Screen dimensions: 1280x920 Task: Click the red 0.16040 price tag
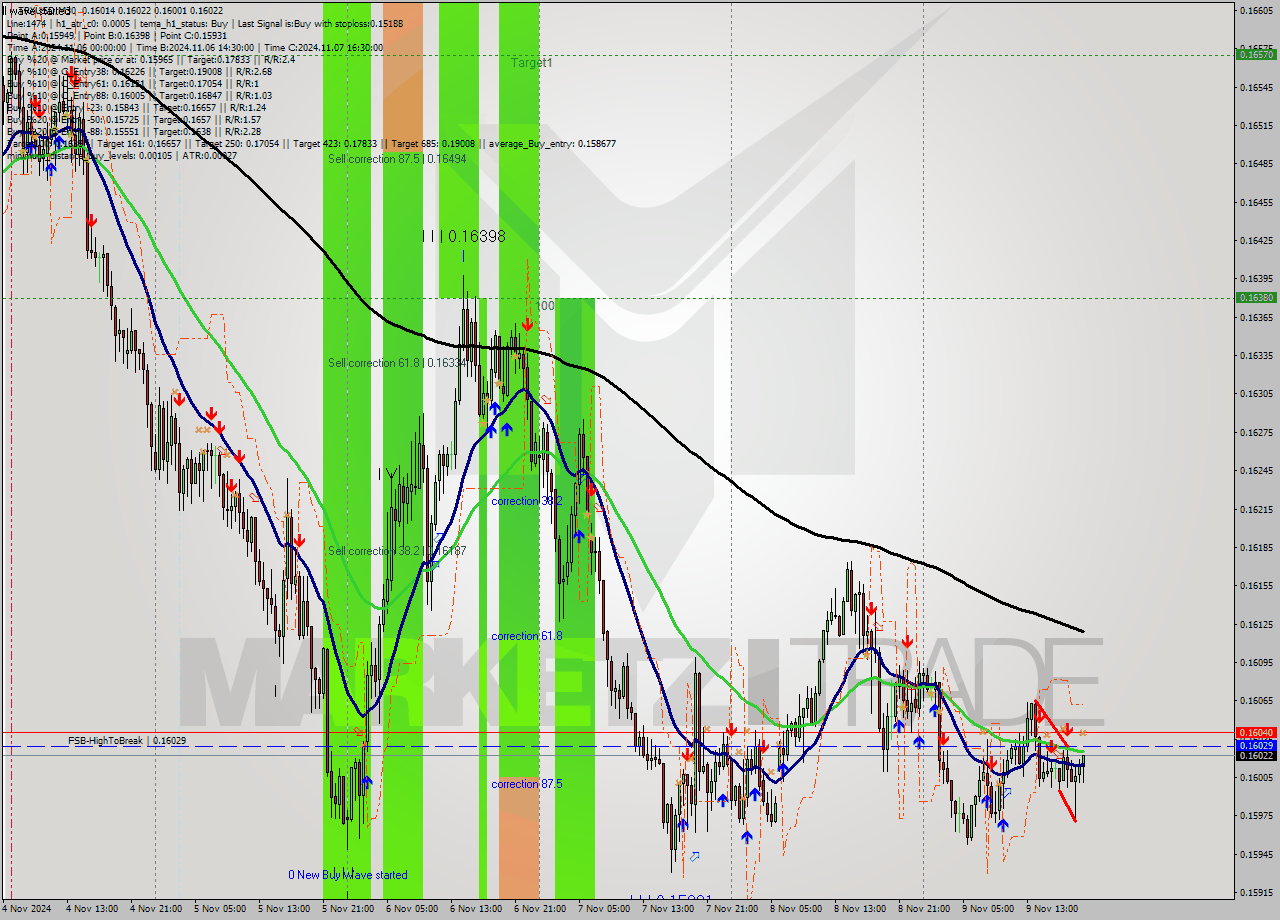click(x=1256, y=732)
